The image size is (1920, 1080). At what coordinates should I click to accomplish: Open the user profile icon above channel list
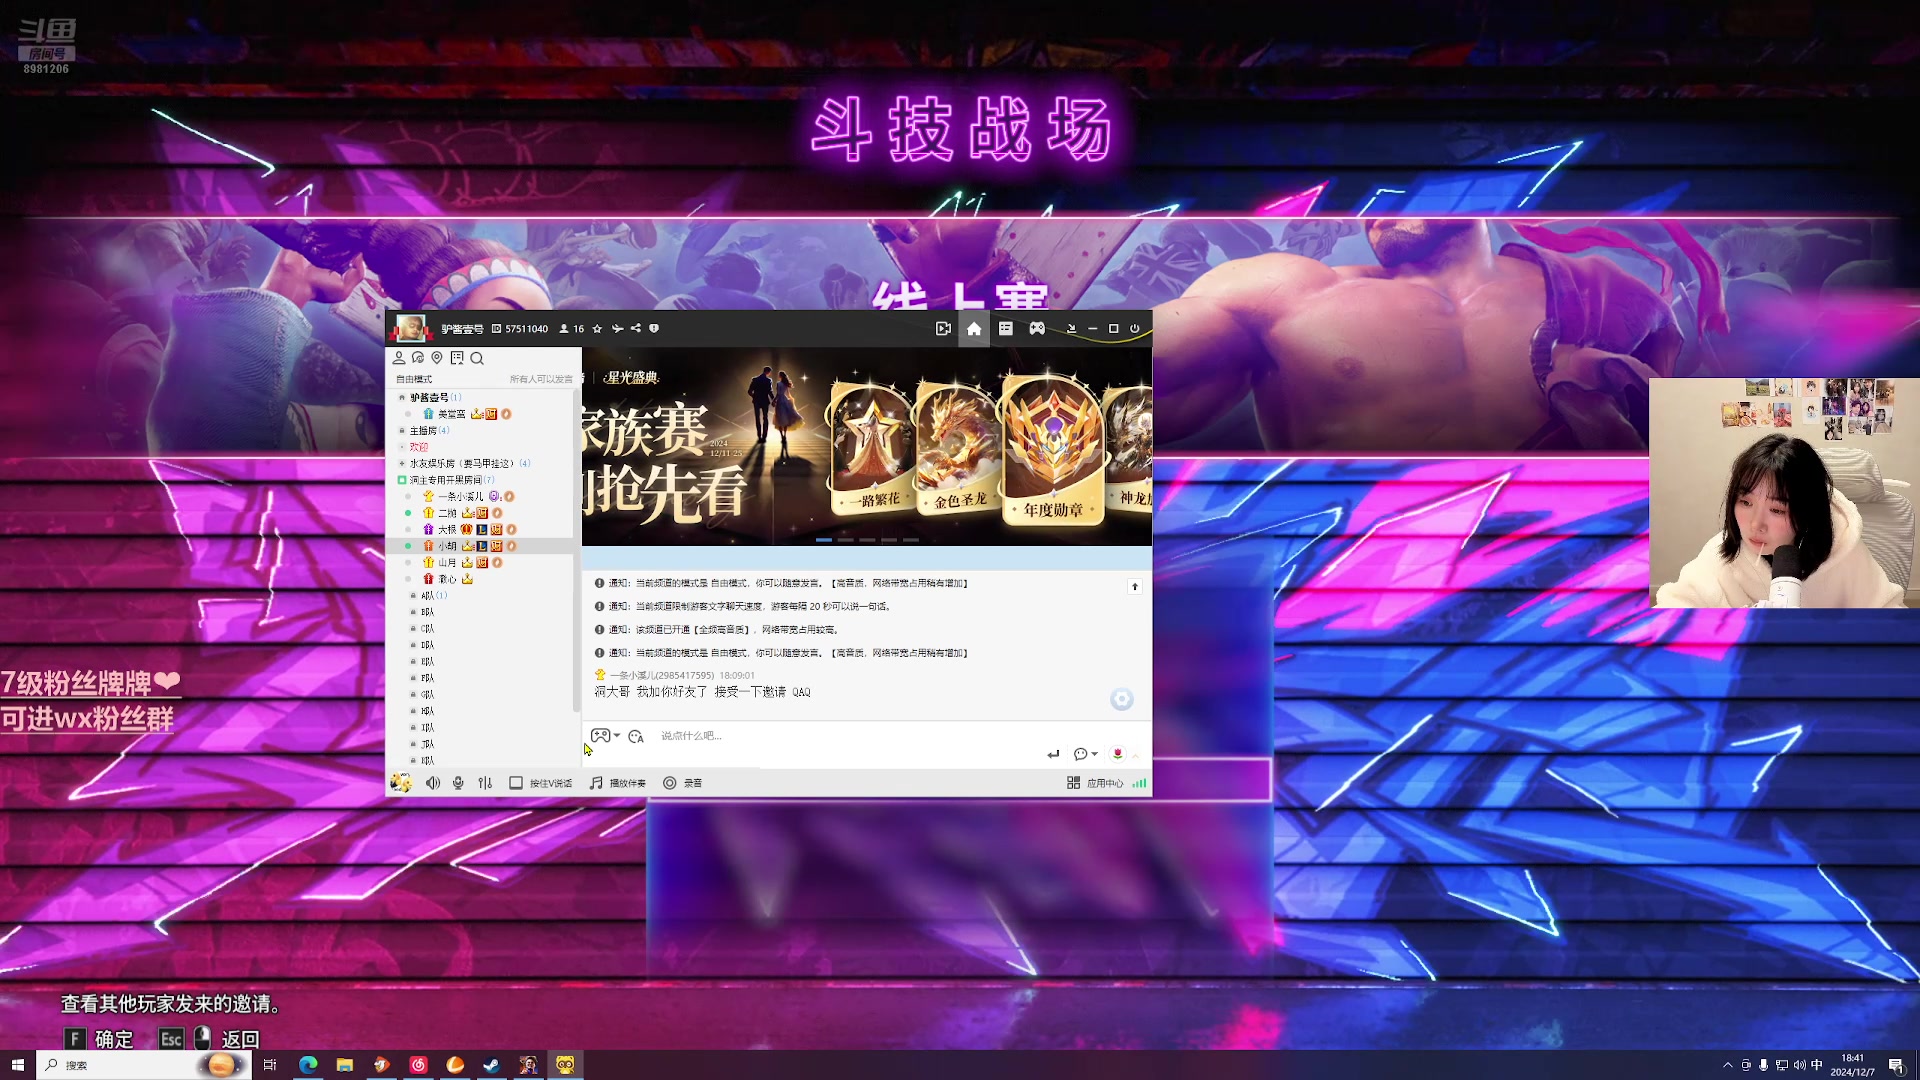[x=399, y=358]
